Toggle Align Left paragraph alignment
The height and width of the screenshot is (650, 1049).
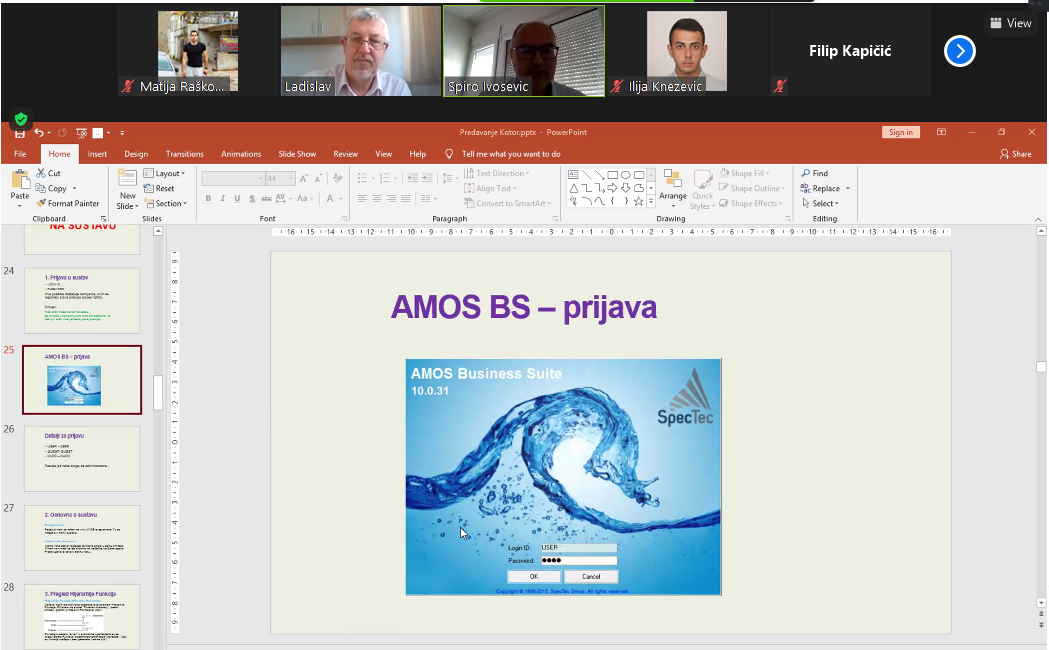click(x=362, y=199)
